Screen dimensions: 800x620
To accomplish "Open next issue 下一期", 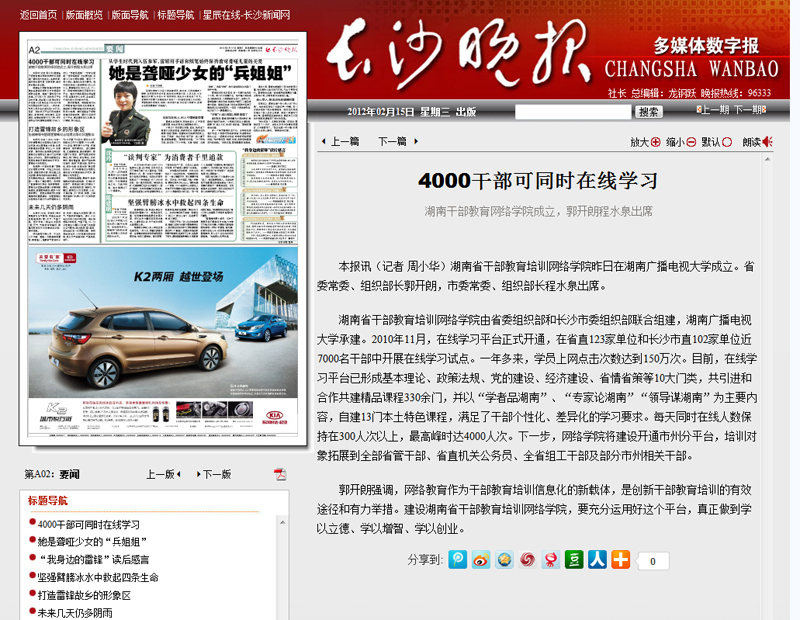I will tap(750, 110).
